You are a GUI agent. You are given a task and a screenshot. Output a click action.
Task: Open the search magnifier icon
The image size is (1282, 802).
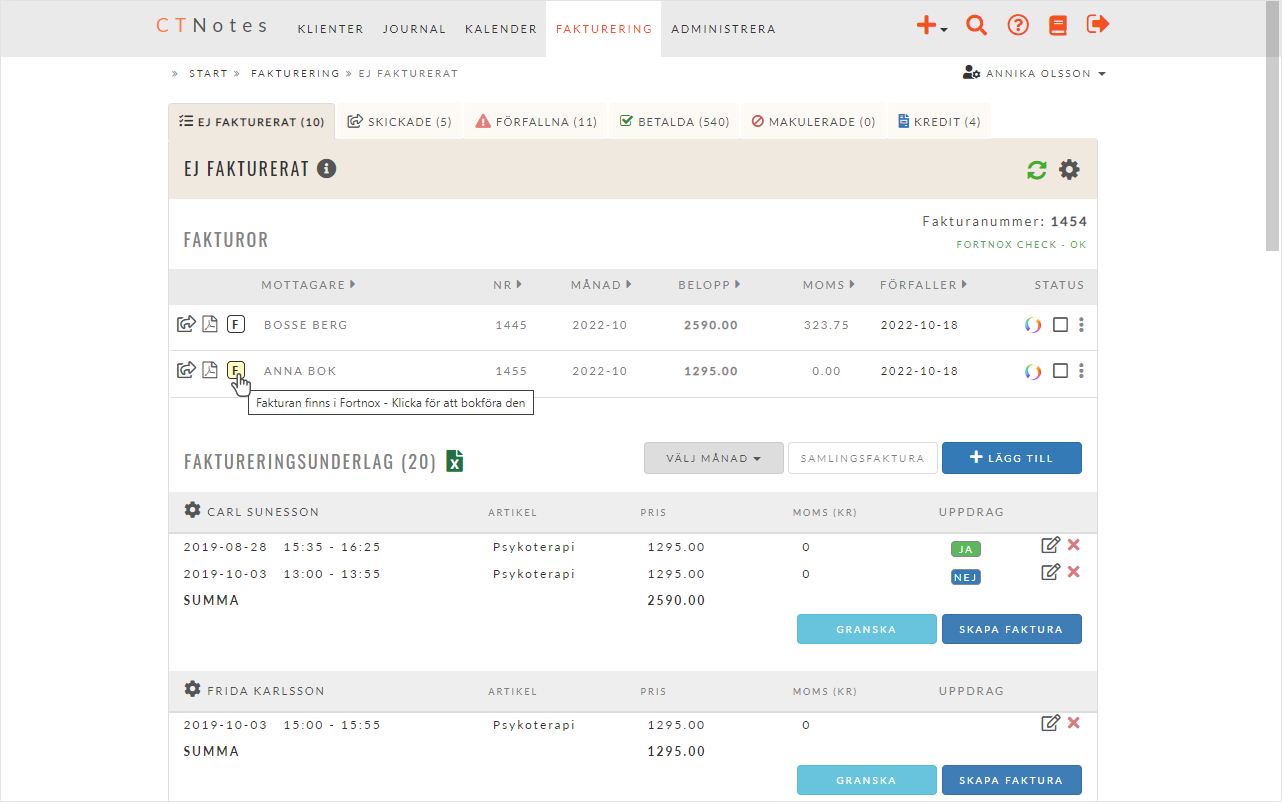point(976,26)
